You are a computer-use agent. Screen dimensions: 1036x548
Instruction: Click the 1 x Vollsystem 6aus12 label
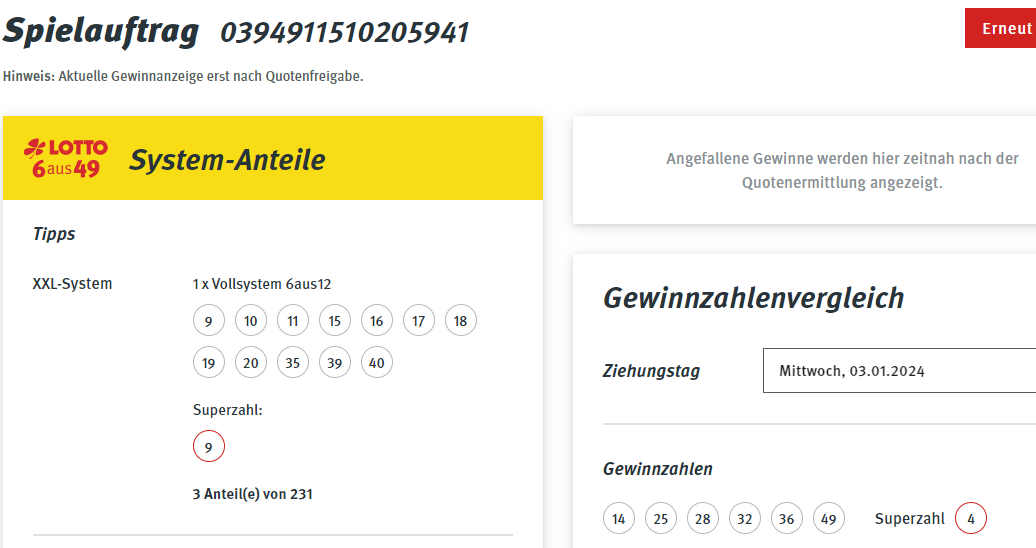point(262,284)
